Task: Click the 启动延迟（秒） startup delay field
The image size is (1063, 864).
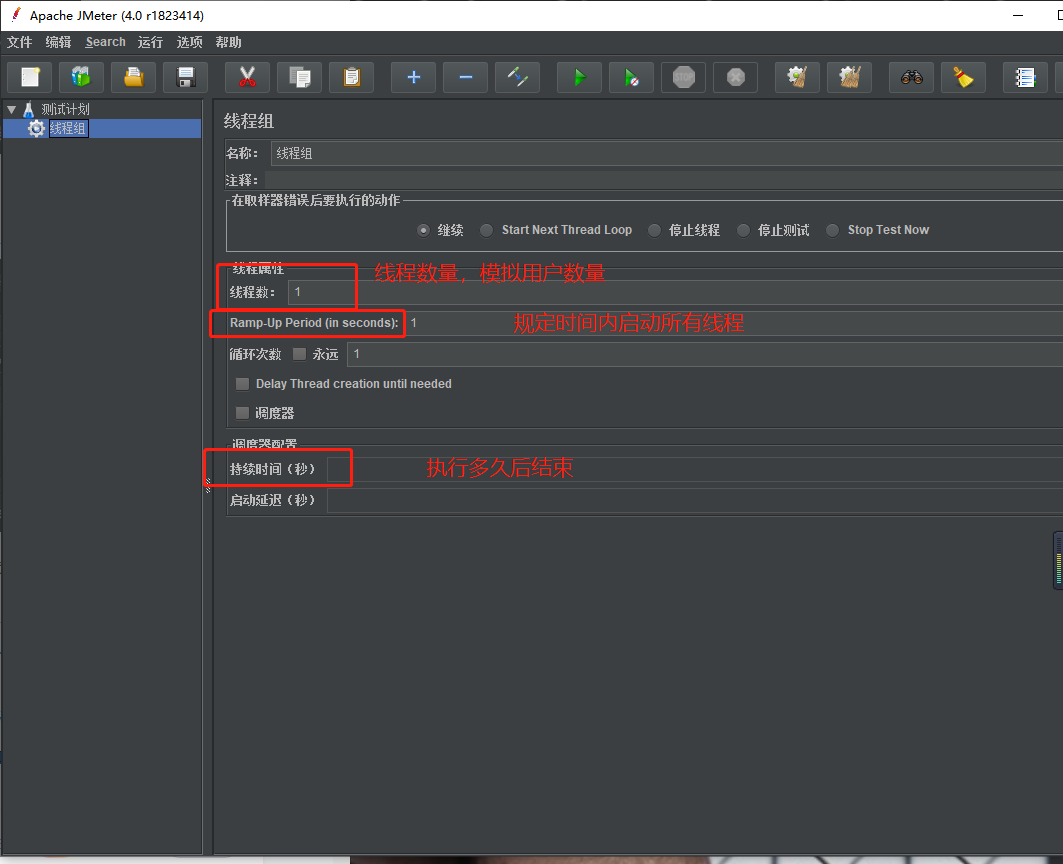Action: tap(695, 500)
